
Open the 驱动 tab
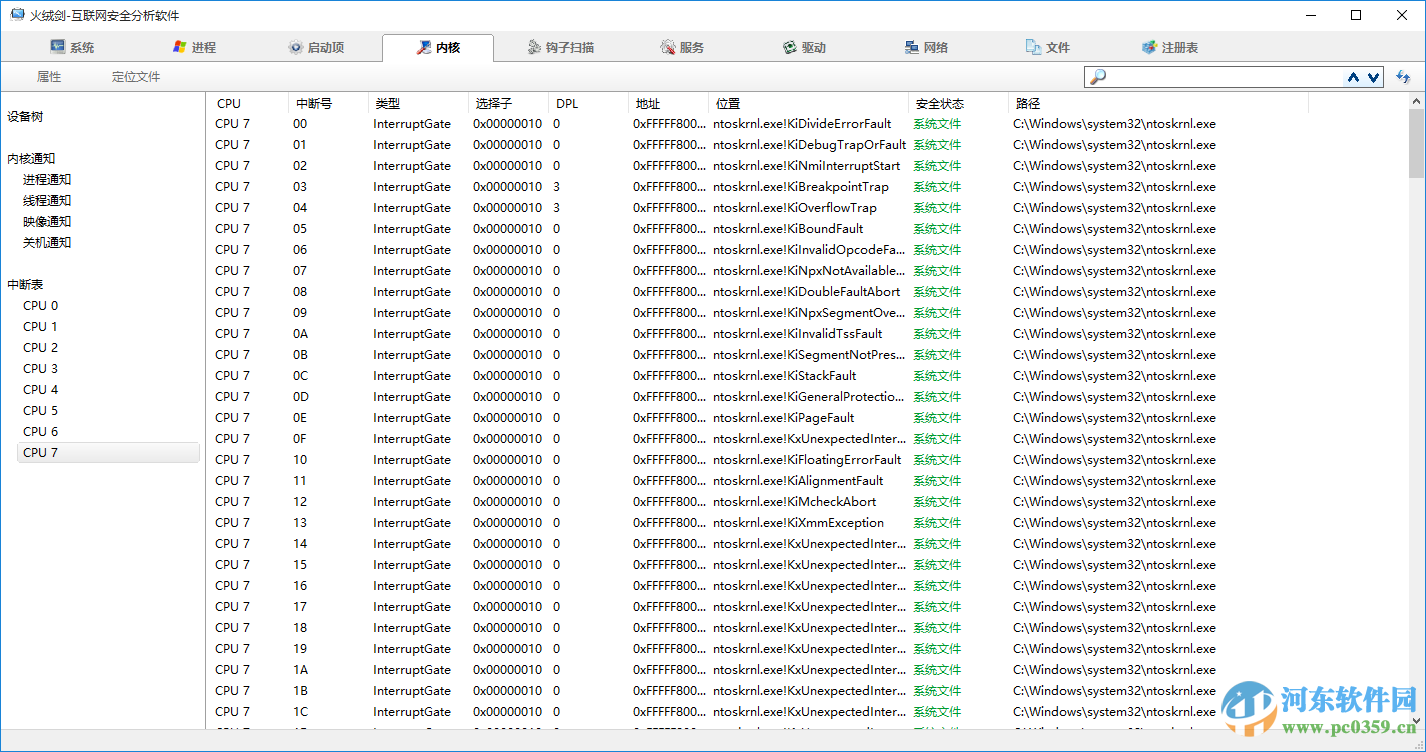(804, 47)
